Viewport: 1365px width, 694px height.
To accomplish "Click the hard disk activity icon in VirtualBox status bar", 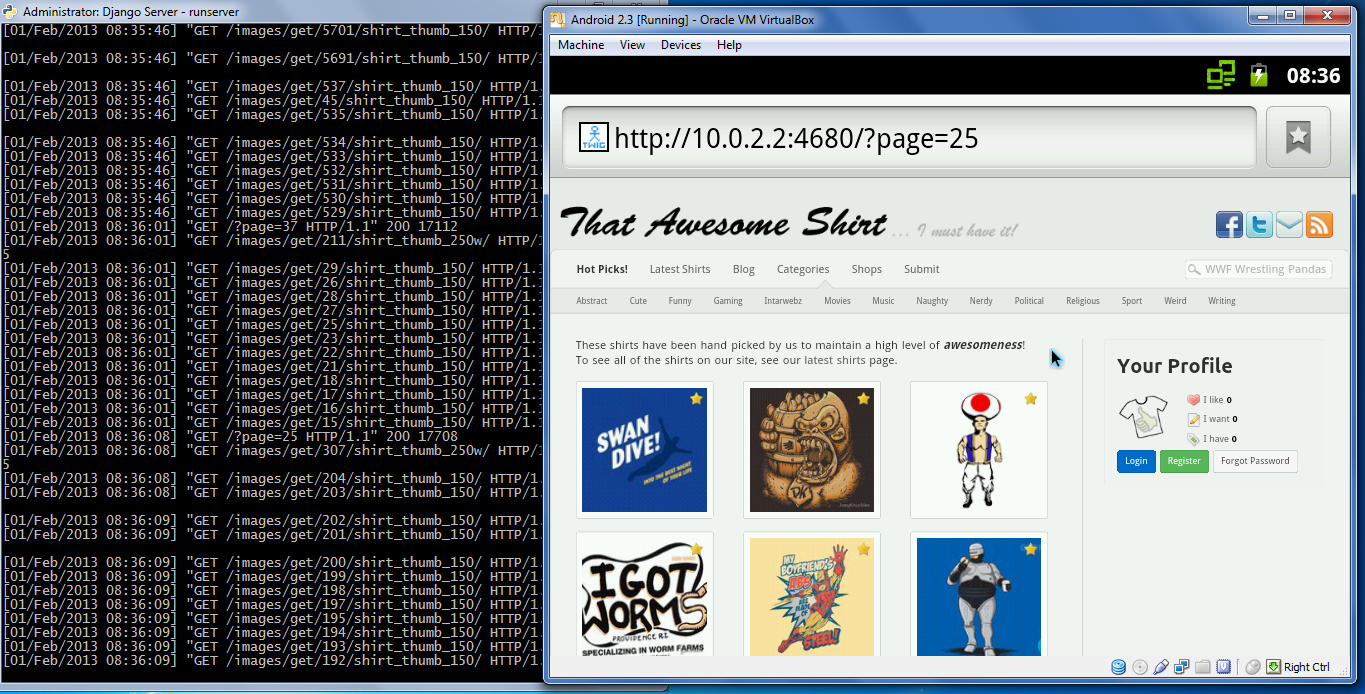I will click(x=1118, y=667).
